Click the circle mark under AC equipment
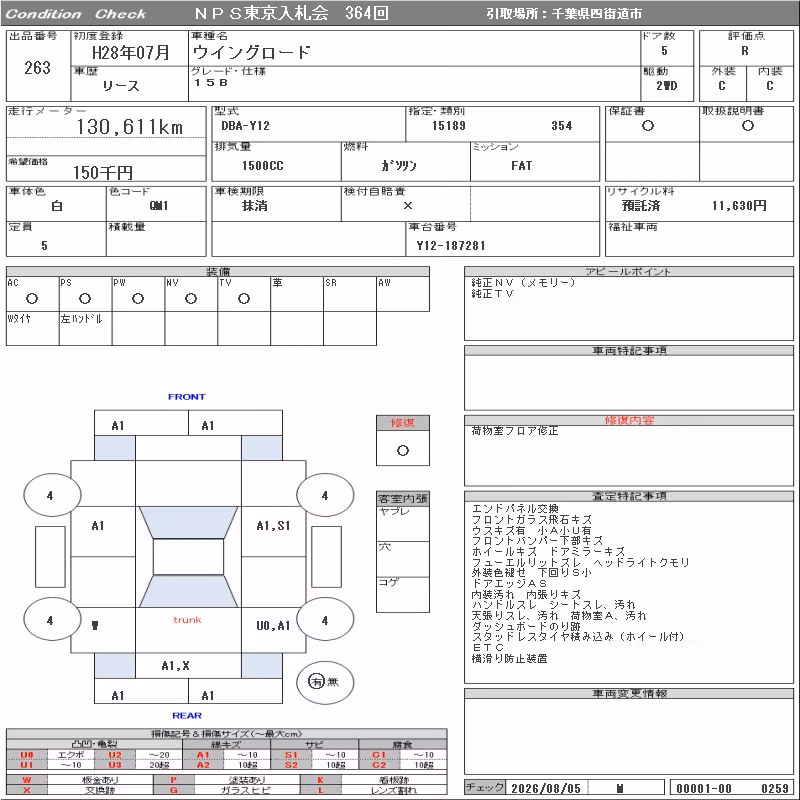The width and height of the screenshot is (800, 800). 32,298
